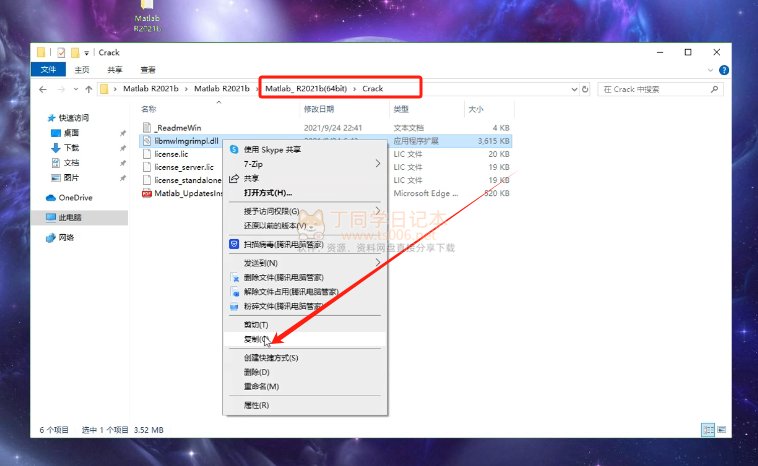
Task: Switch to the 查看 ribbon tab
Action: point(148,70)
